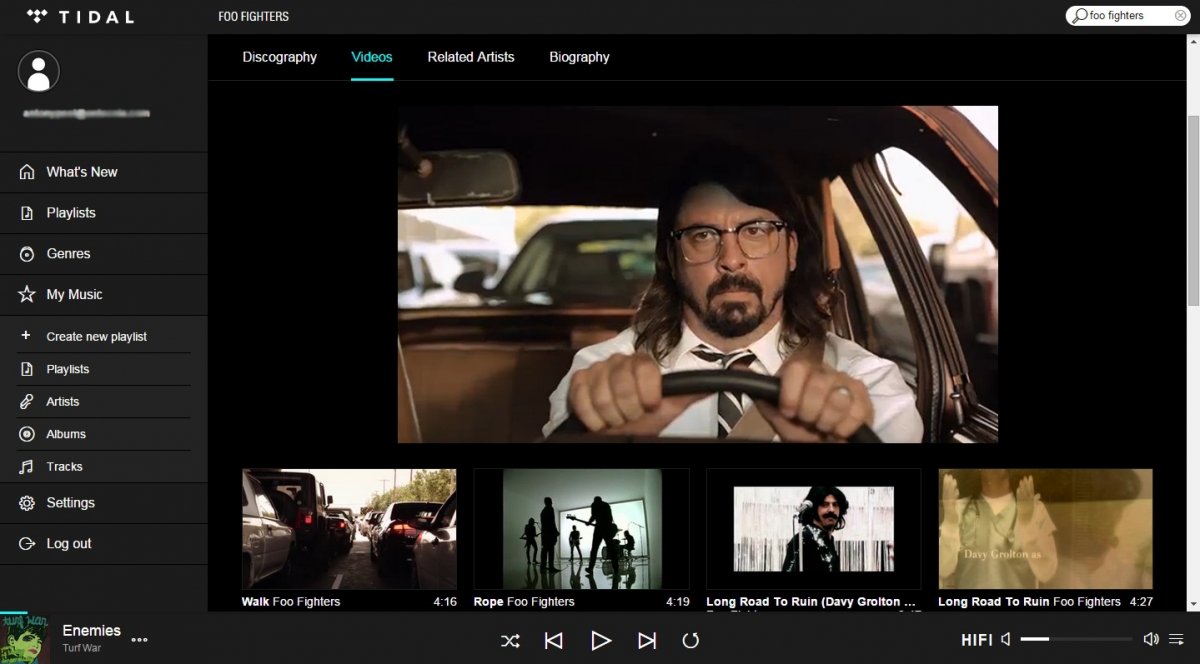Click the Log out arrow icon
This screenshot has height=664, width=1200.
(x=27, y=544)
